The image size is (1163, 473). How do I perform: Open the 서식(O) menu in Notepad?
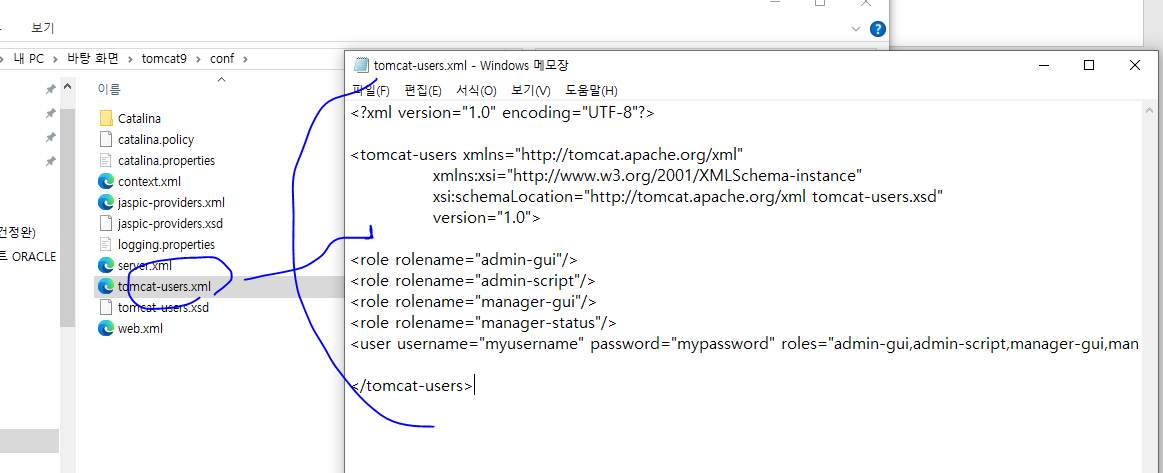476,90
